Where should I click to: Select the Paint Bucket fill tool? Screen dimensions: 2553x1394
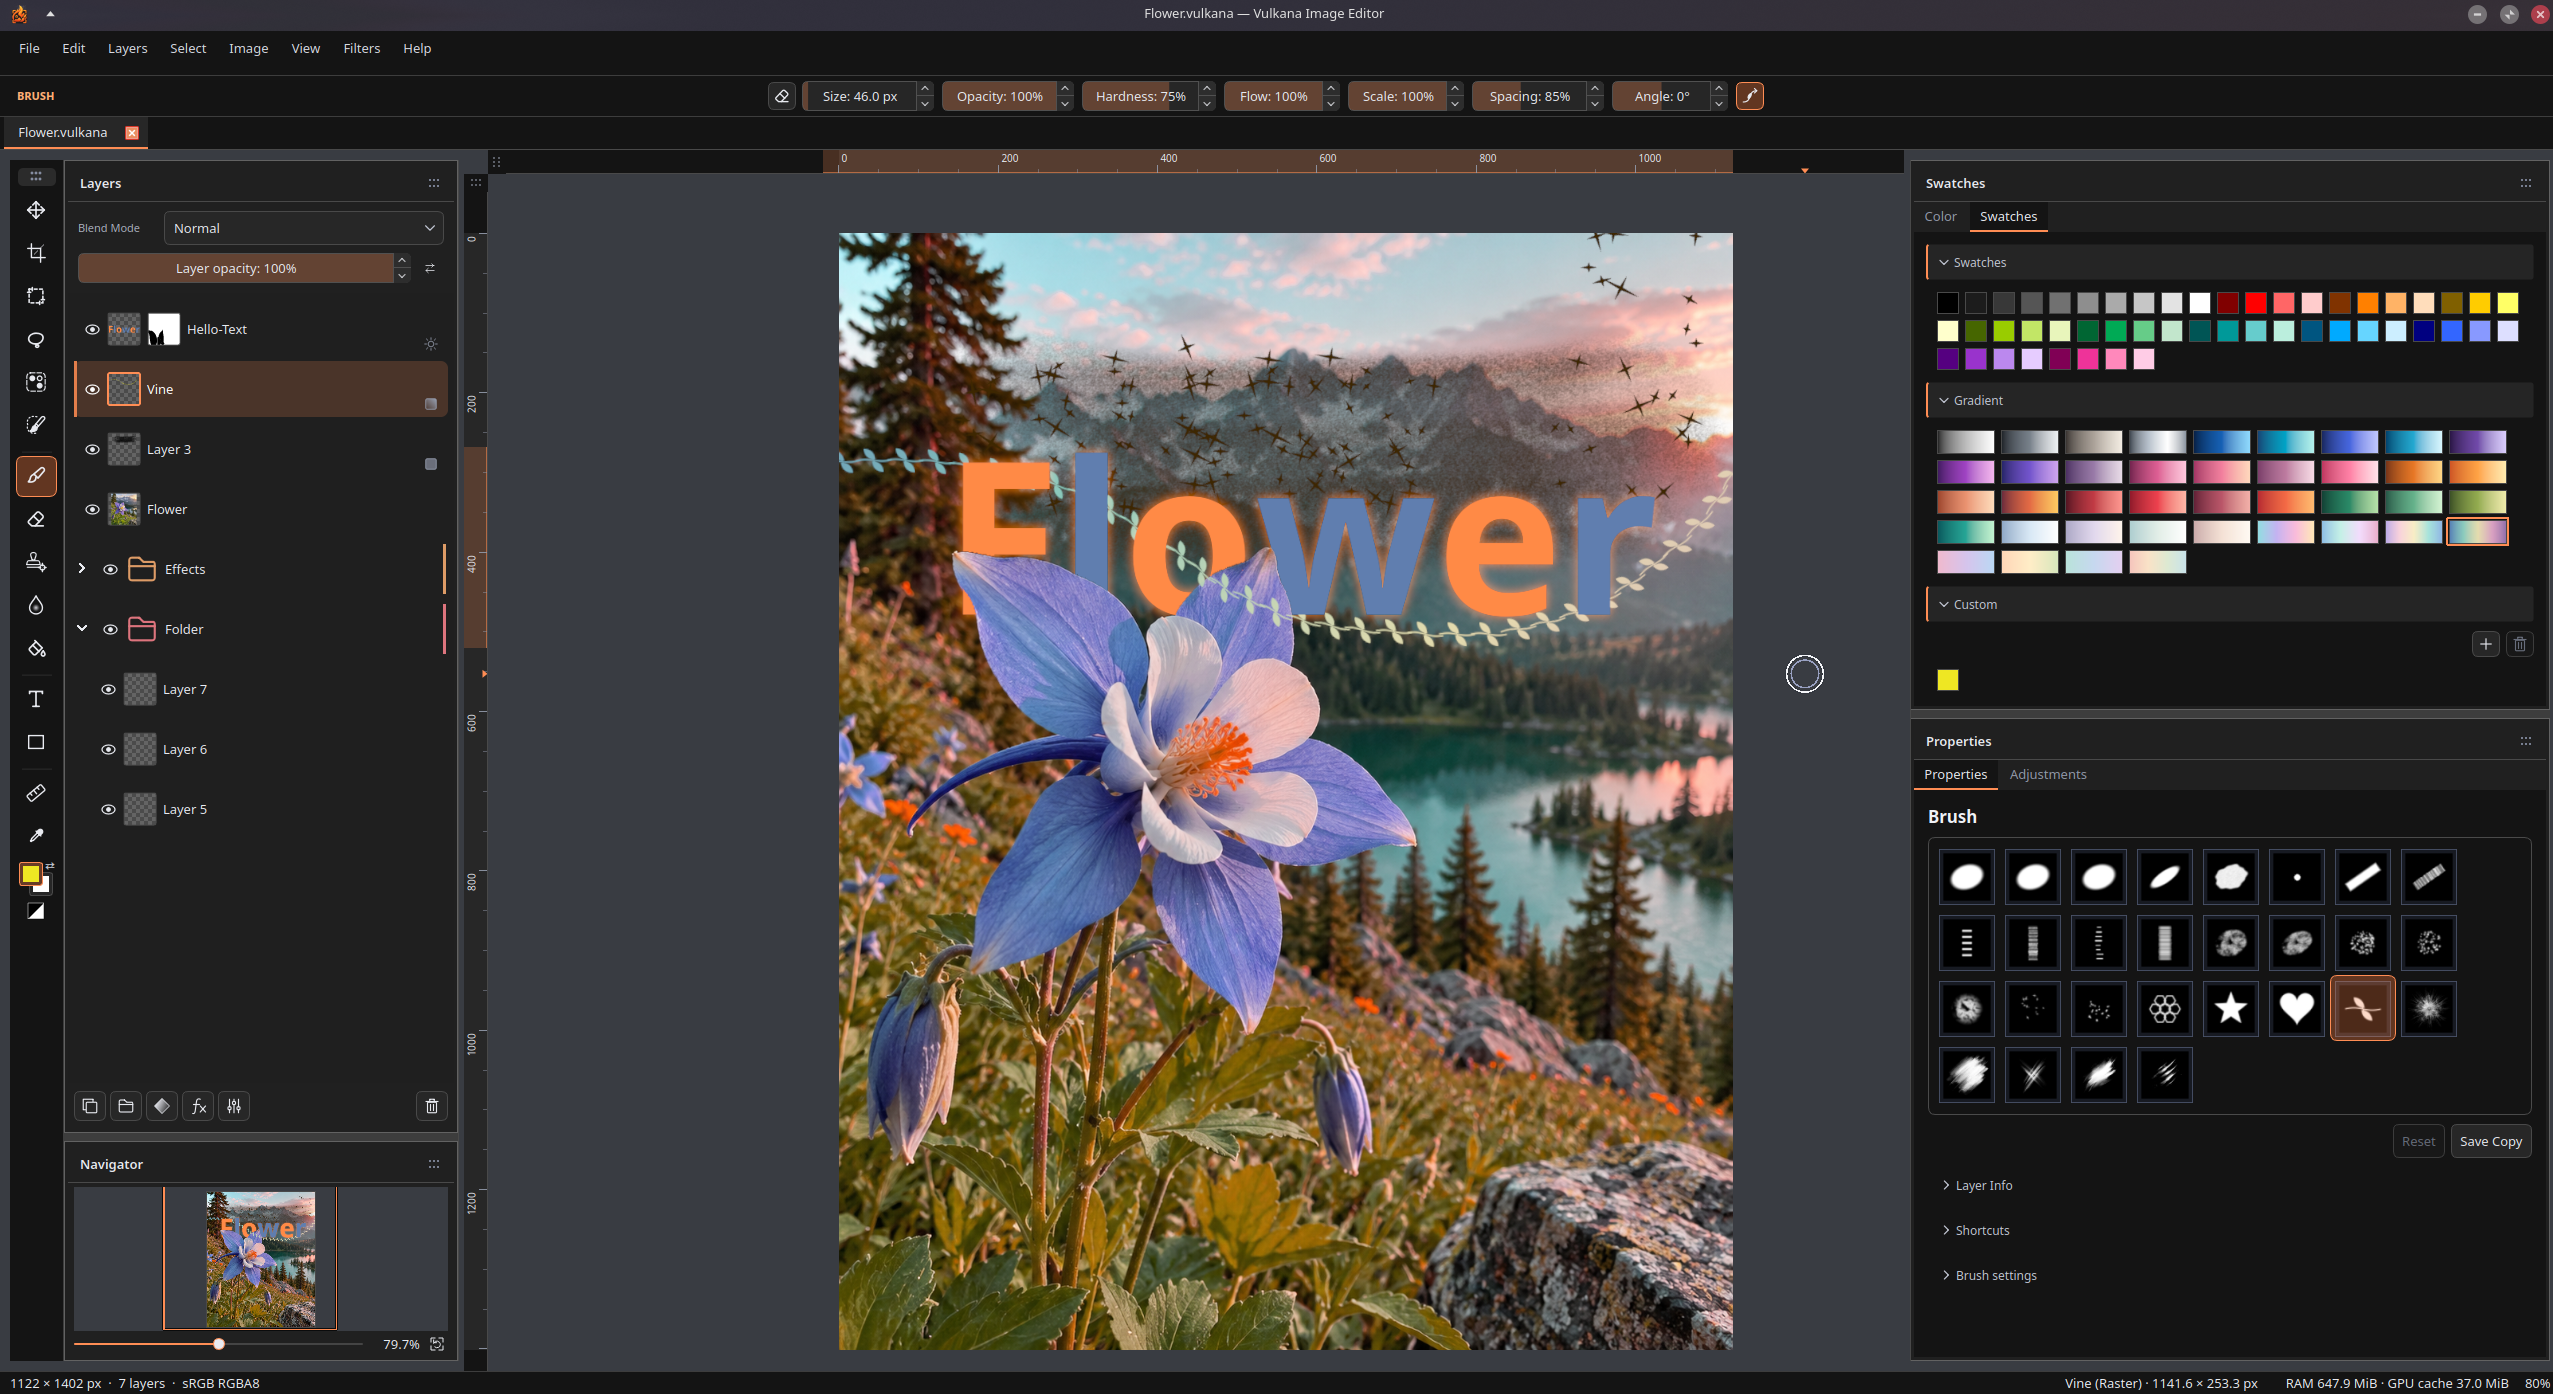(x=36, y=649)
